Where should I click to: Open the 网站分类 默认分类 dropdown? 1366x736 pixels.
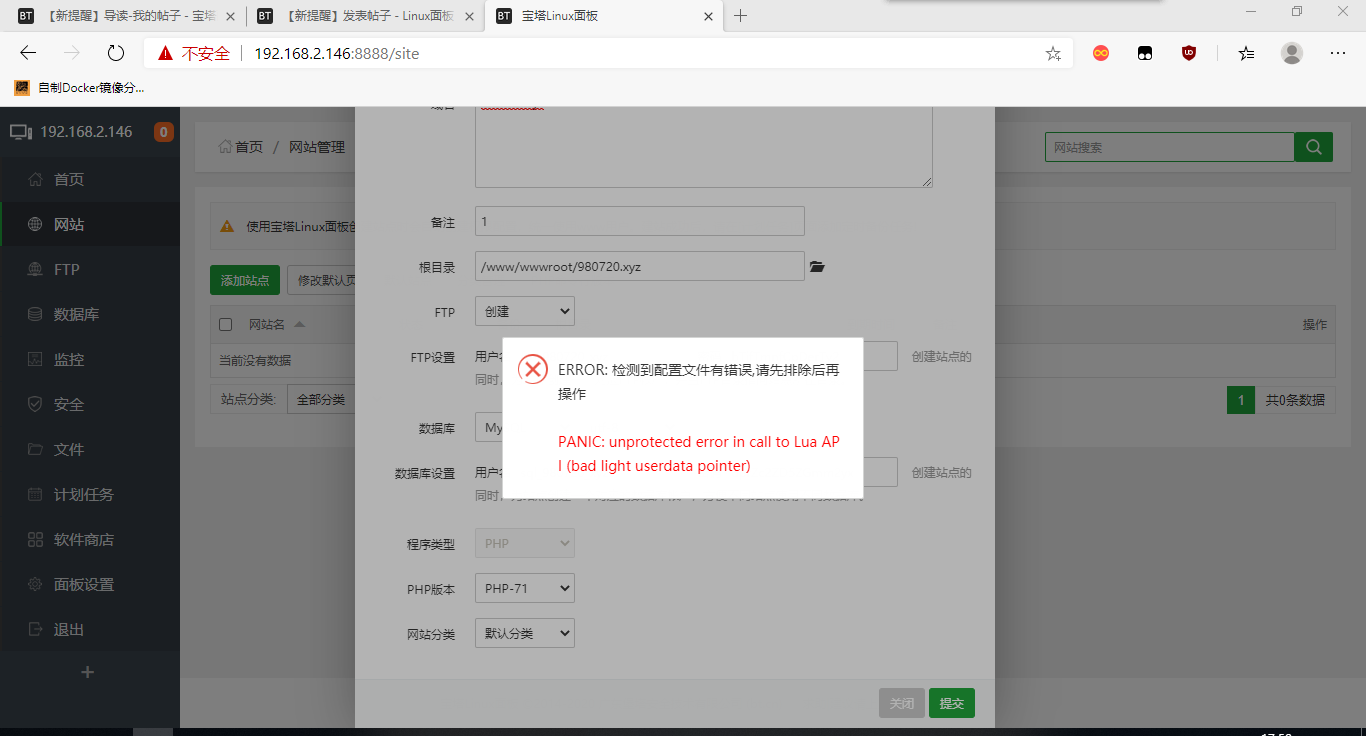[525, 633]
